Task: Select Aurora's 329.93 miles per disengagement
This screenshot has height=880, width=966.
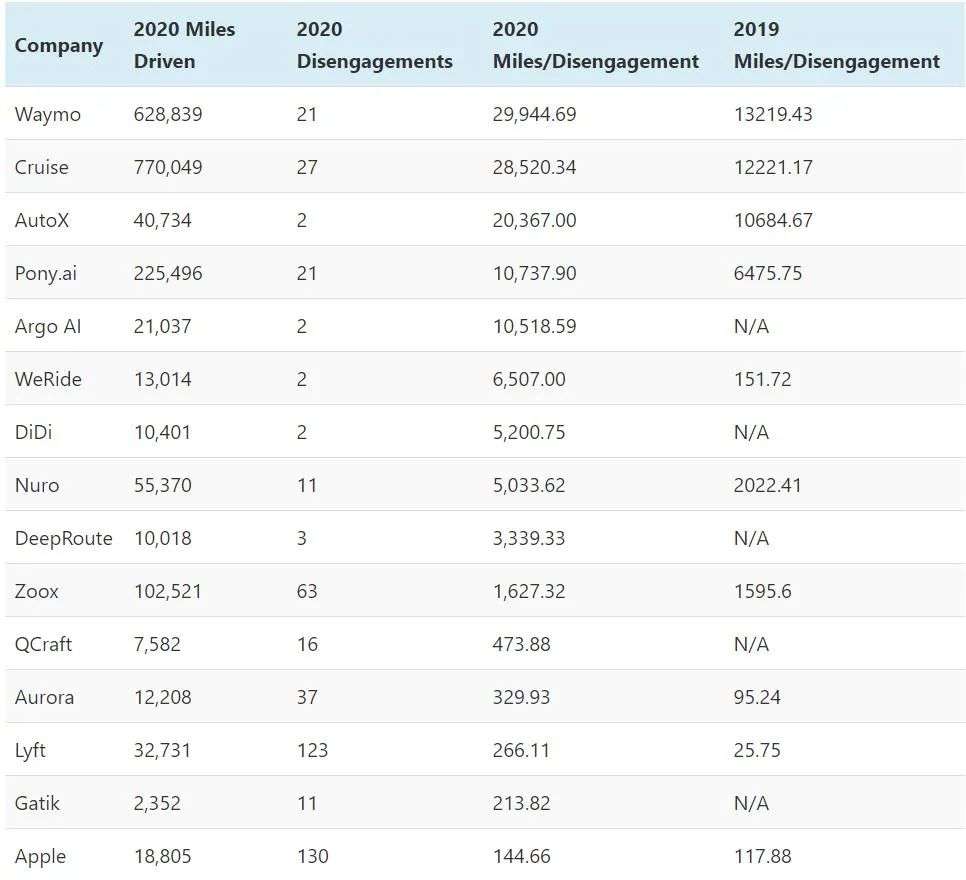Action: (521, 697)
